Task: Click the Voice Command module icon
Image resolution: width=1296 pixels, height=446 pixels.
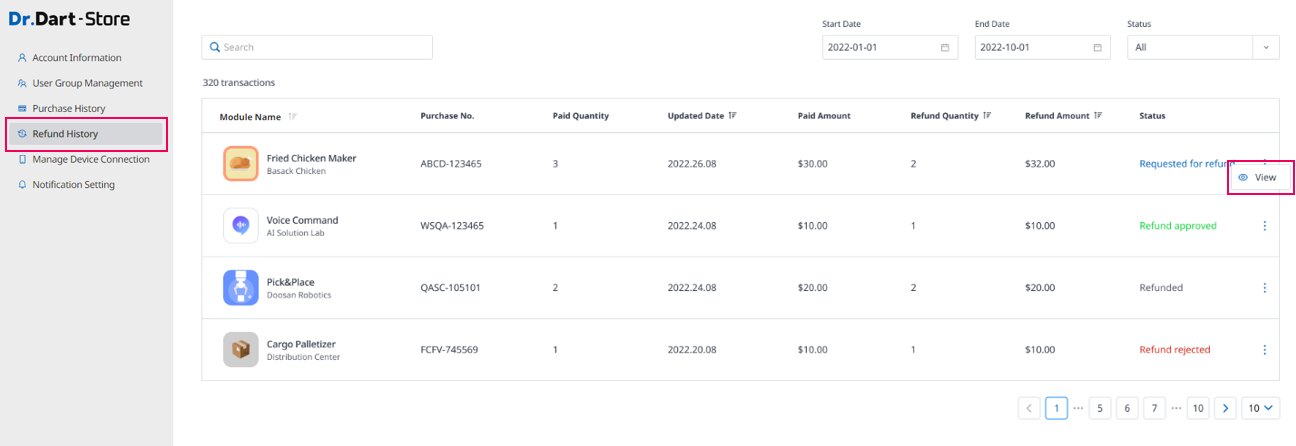Action: (x=241, y=226)
